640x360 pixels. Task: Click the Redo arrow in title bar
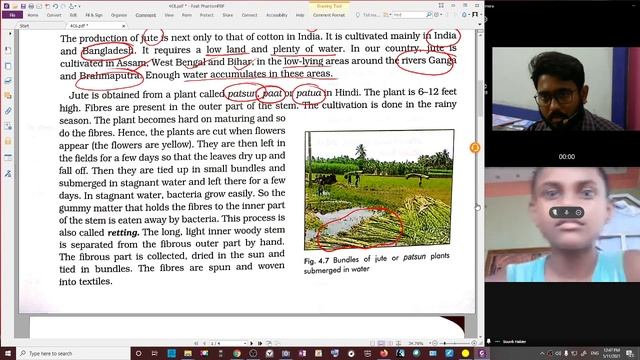tap(62, 6)
